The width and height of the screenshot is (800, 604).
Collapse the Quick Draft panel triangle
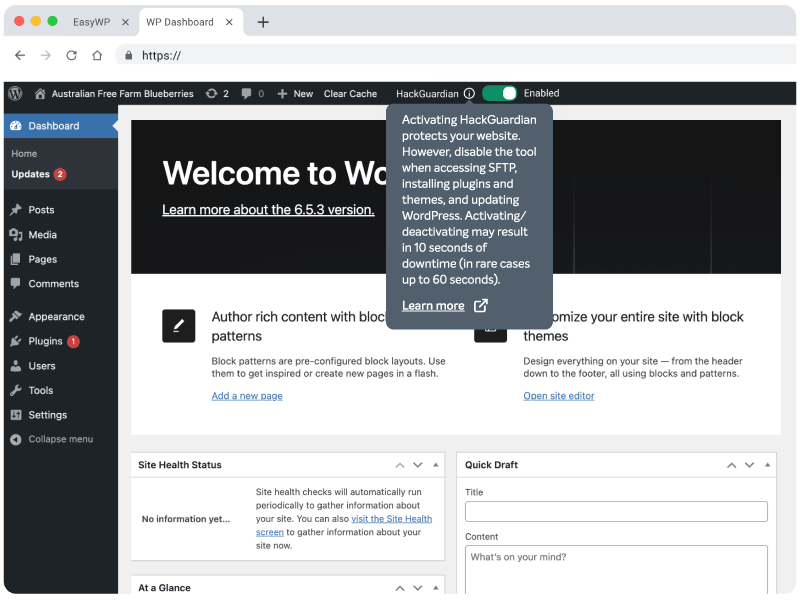tap(767, 465)
